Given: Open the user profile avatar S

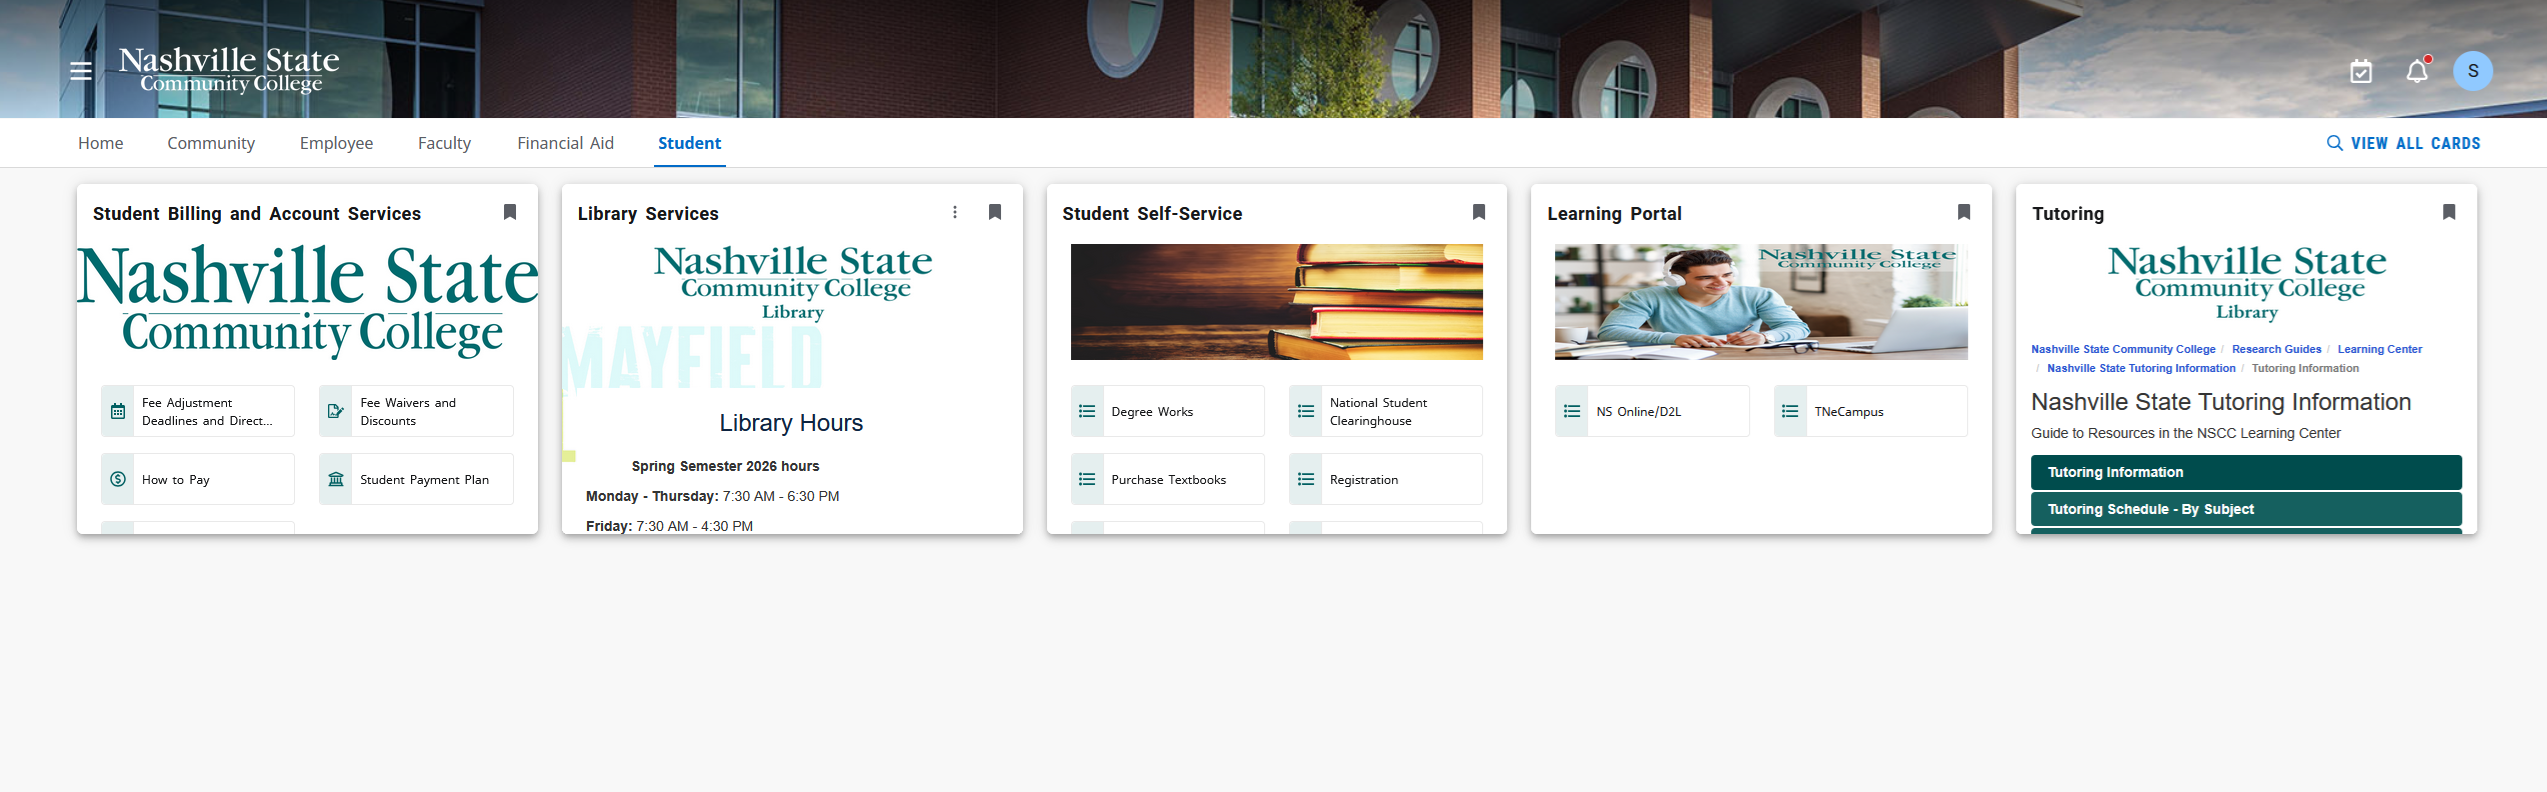Looking at the screenshot, I should pos(2473,71).
